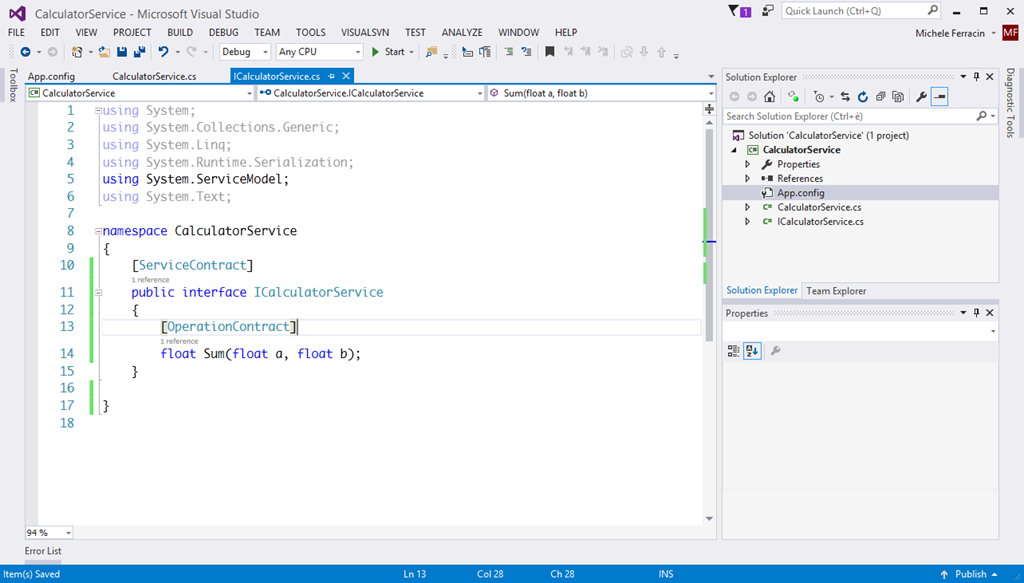Expand the References node in Solution Explorer
1024x583 pixels.
click(747, 179)
